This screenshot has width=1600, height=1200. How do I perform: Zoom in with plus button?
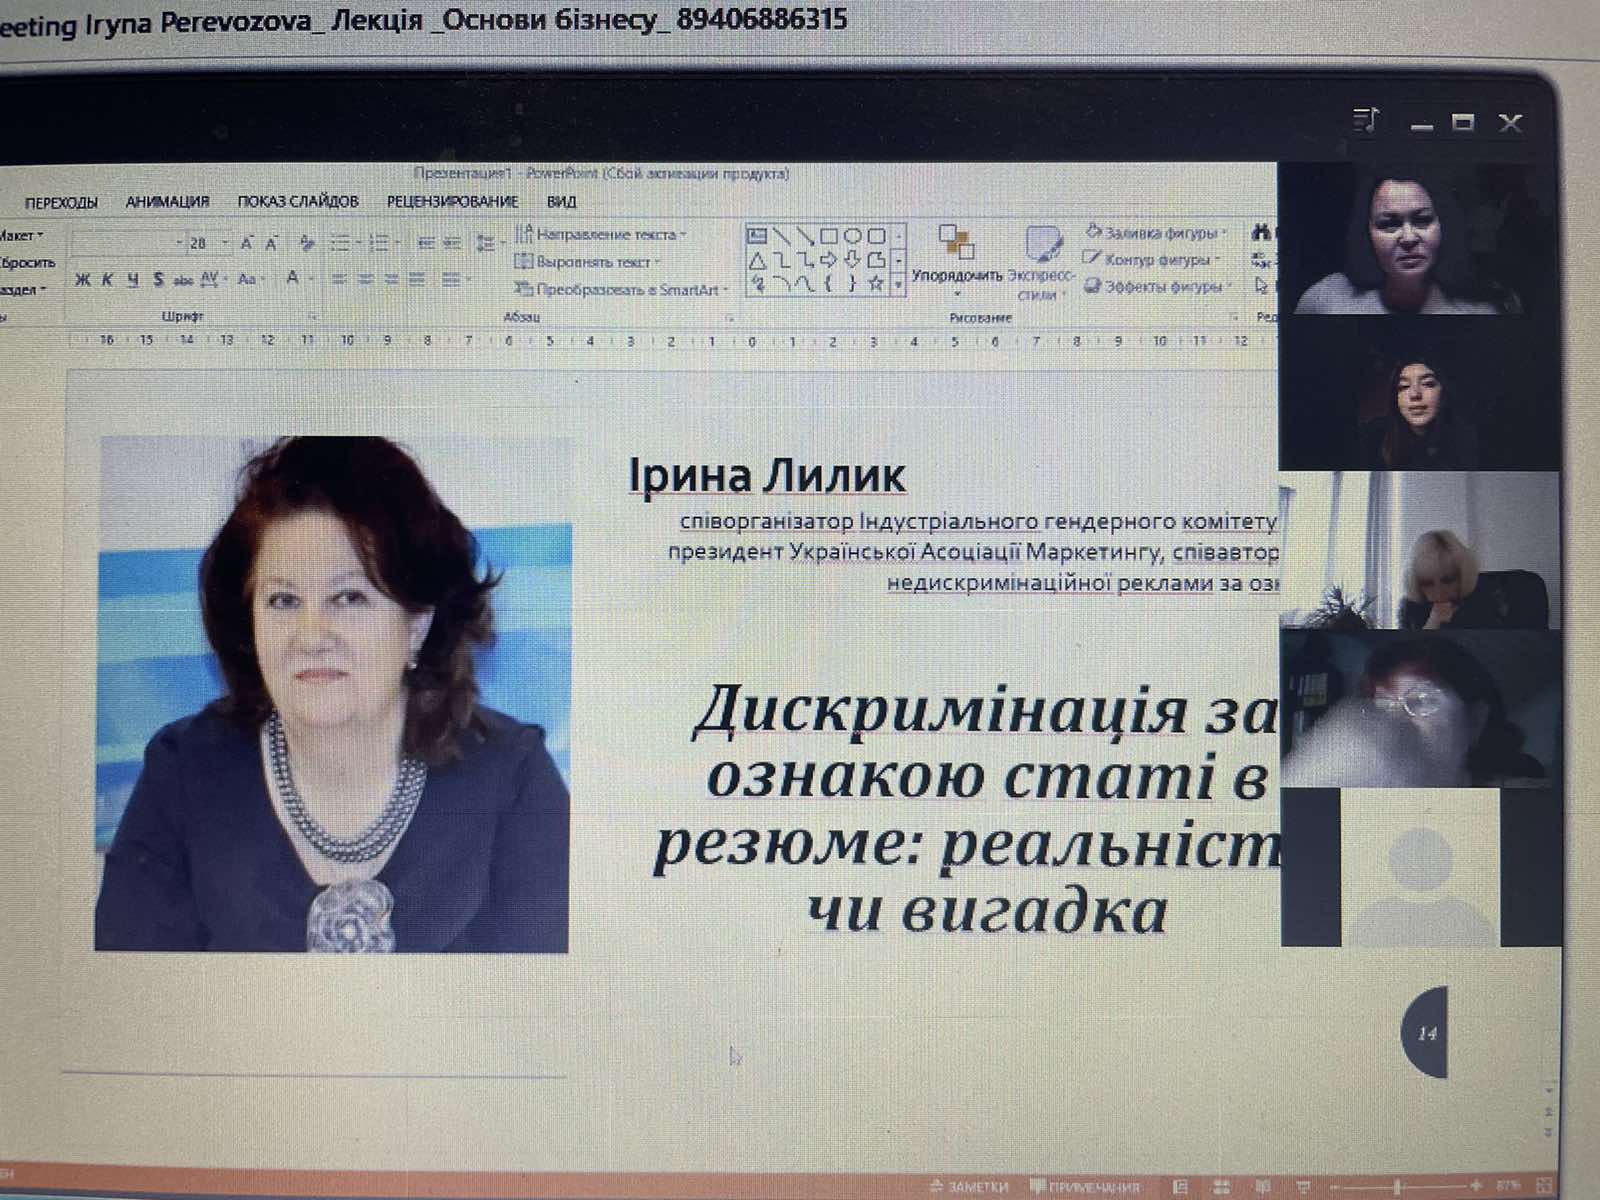tap(1476, 1186)
